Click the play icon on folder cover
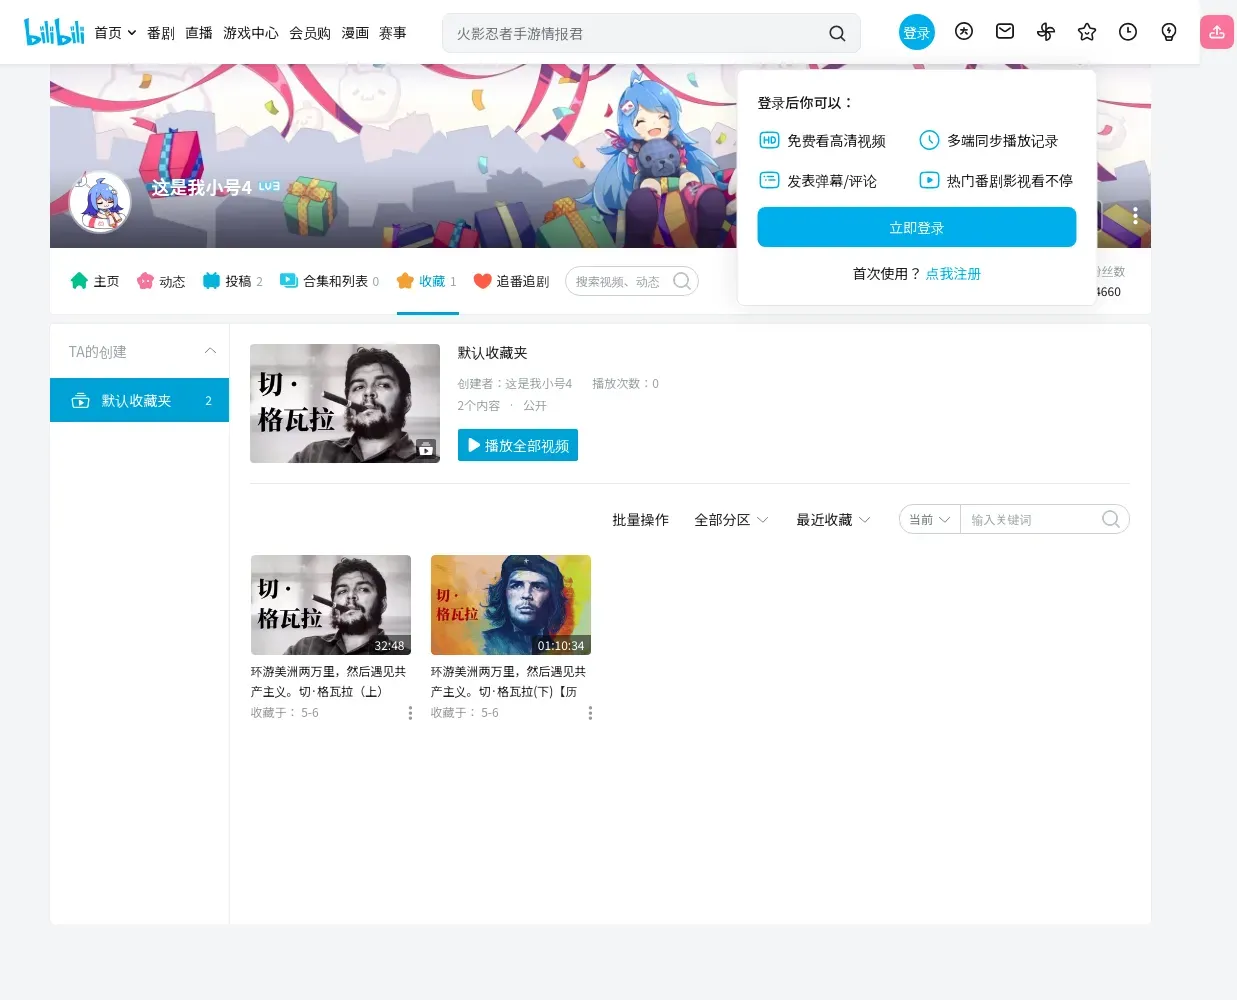The image size is (1237, 1000). pyautogui.click(x=427, y=449)
